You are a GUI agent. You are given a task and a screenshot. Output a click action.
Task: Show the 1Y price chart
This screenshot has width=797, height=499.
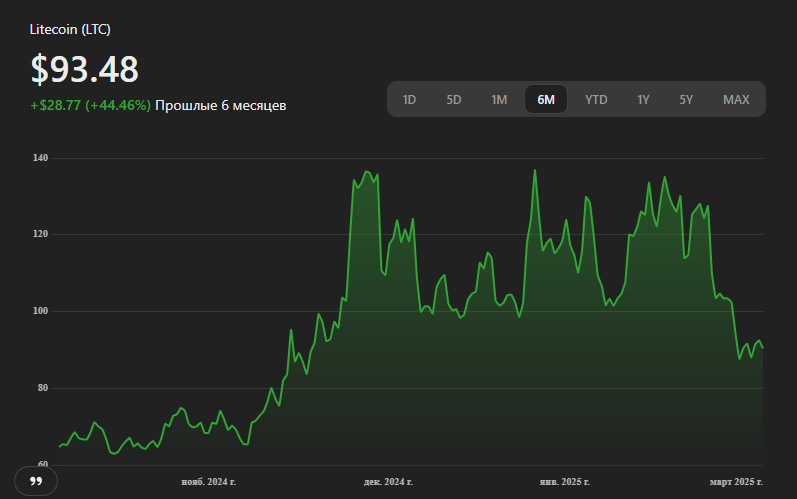[x=643, y=100]
